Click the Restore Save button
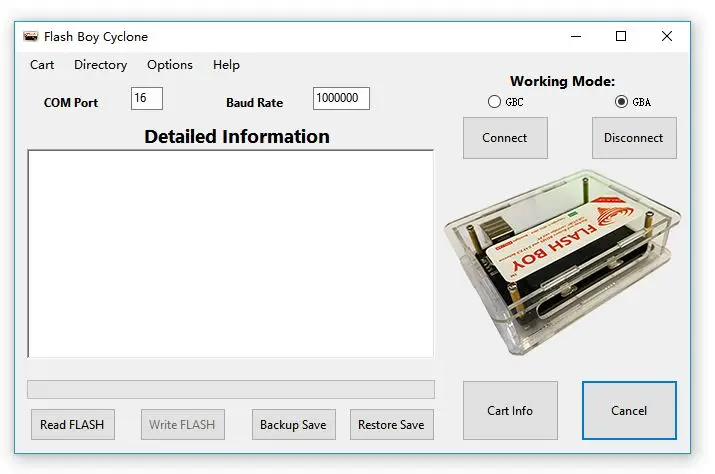 click(391, 424)
